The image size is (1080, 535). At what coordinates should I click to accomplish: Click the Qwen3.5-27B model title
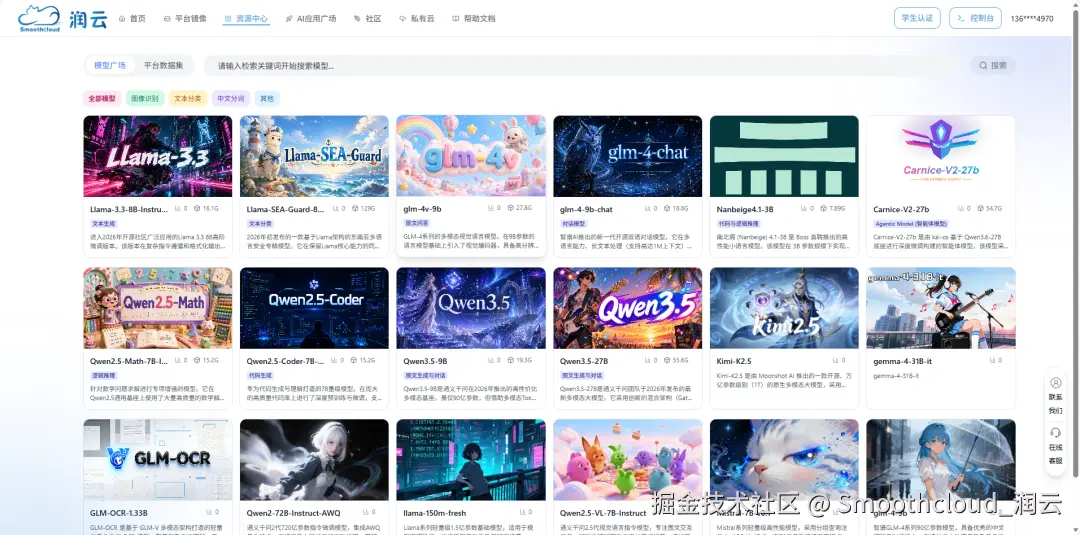pyautogui.click(x=584, y=361)
